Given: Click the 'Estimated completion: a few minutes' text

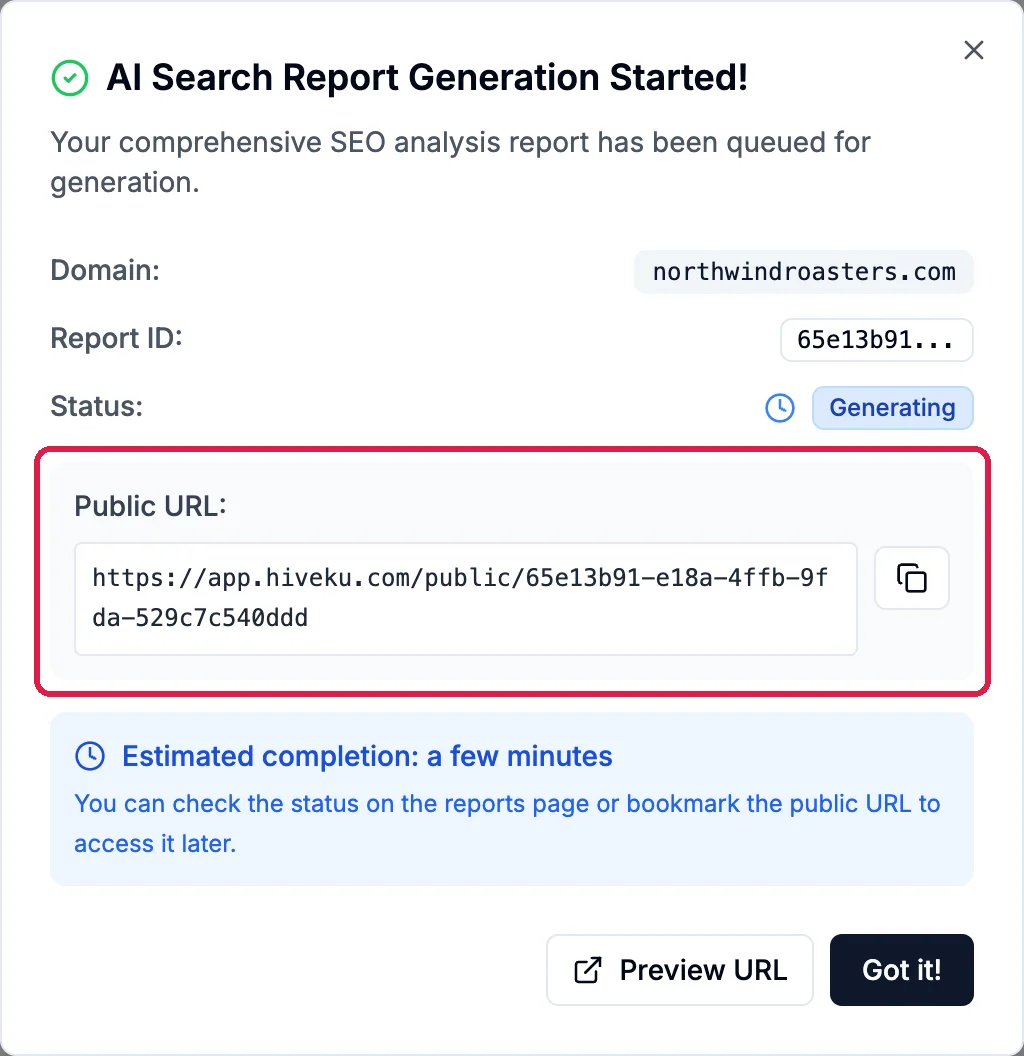Looking at the screenshot, I should 367,756.
